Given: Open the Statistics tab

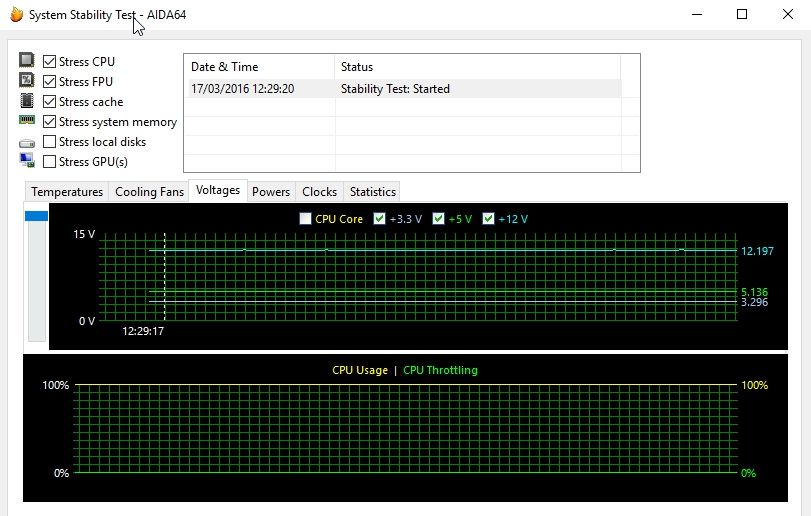Looking at the screenshot, I should [372, 192].
